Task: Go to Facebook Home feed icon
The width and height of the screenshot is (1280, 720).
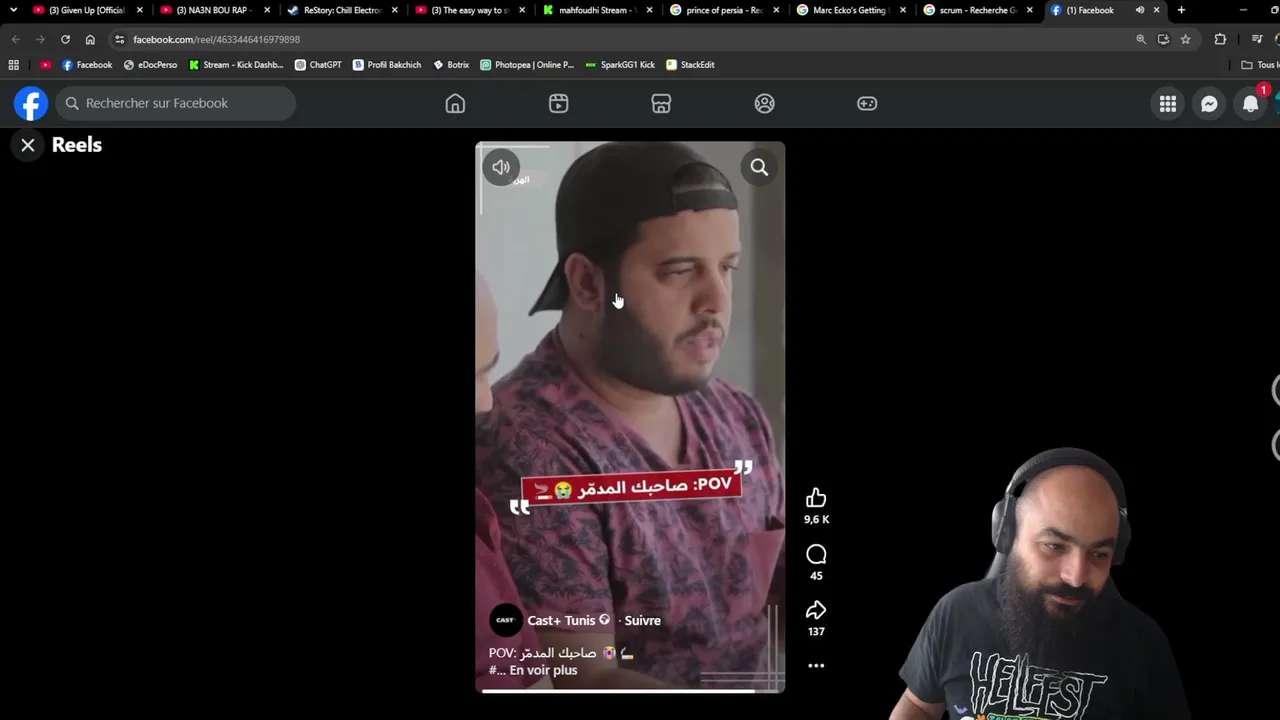Action: tap(455, 103)
